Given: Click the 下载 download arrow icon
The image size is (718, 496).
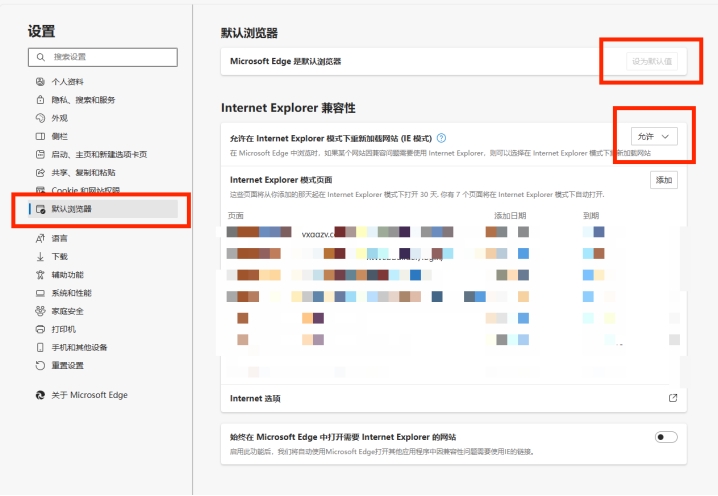Looking at the screenshot, I should pyautogui.click(x=40, y=257).
